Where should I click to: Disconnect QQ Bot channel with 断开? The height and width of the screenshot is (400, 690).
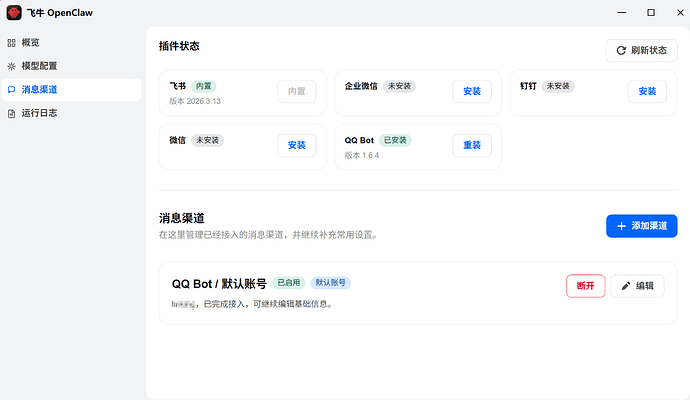(x=586, y=286)
